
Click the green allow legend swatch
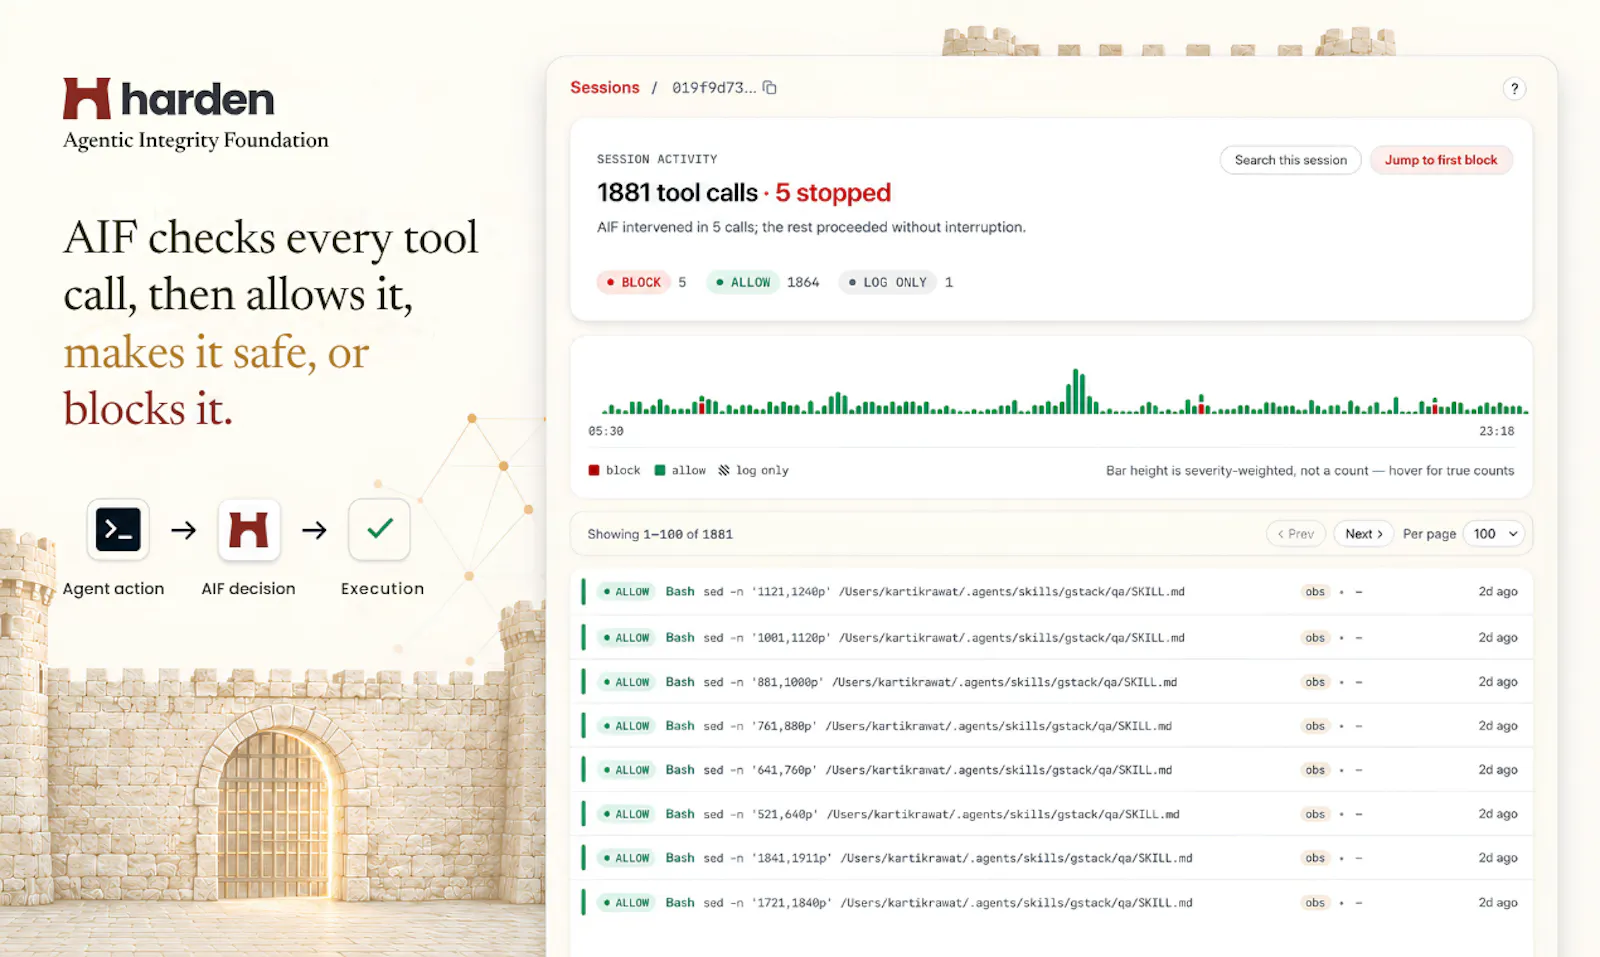660,470
